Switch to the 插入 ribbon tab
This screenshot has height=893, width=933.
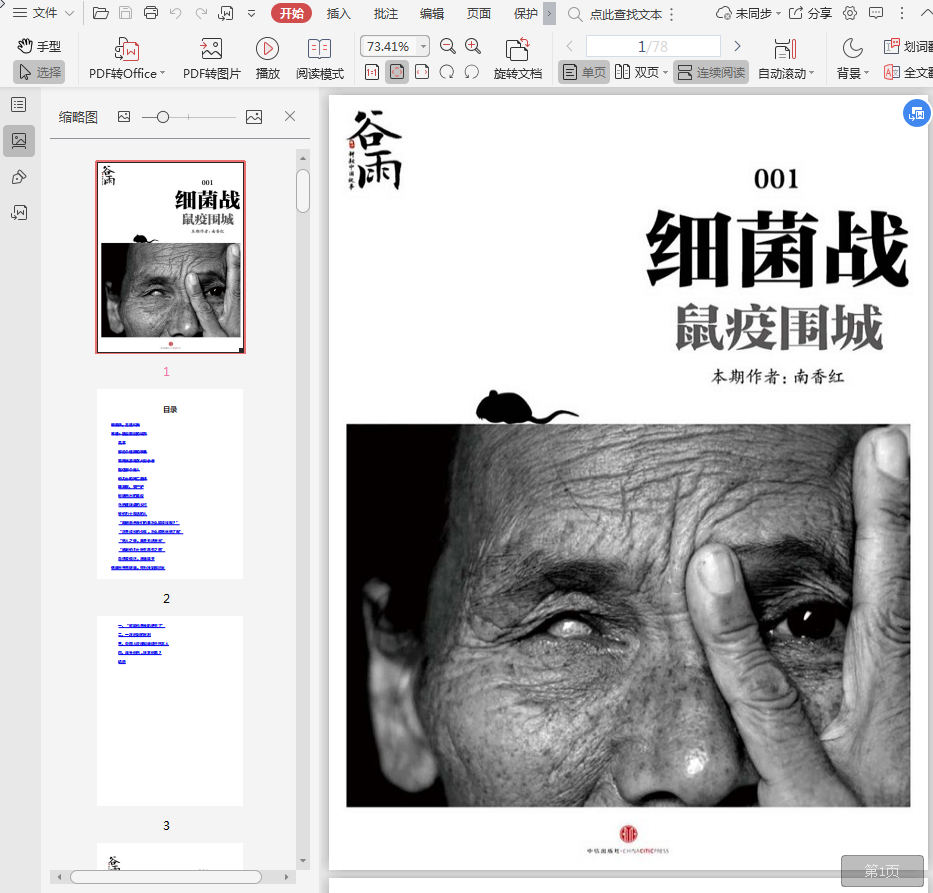(x=339, y=13)
